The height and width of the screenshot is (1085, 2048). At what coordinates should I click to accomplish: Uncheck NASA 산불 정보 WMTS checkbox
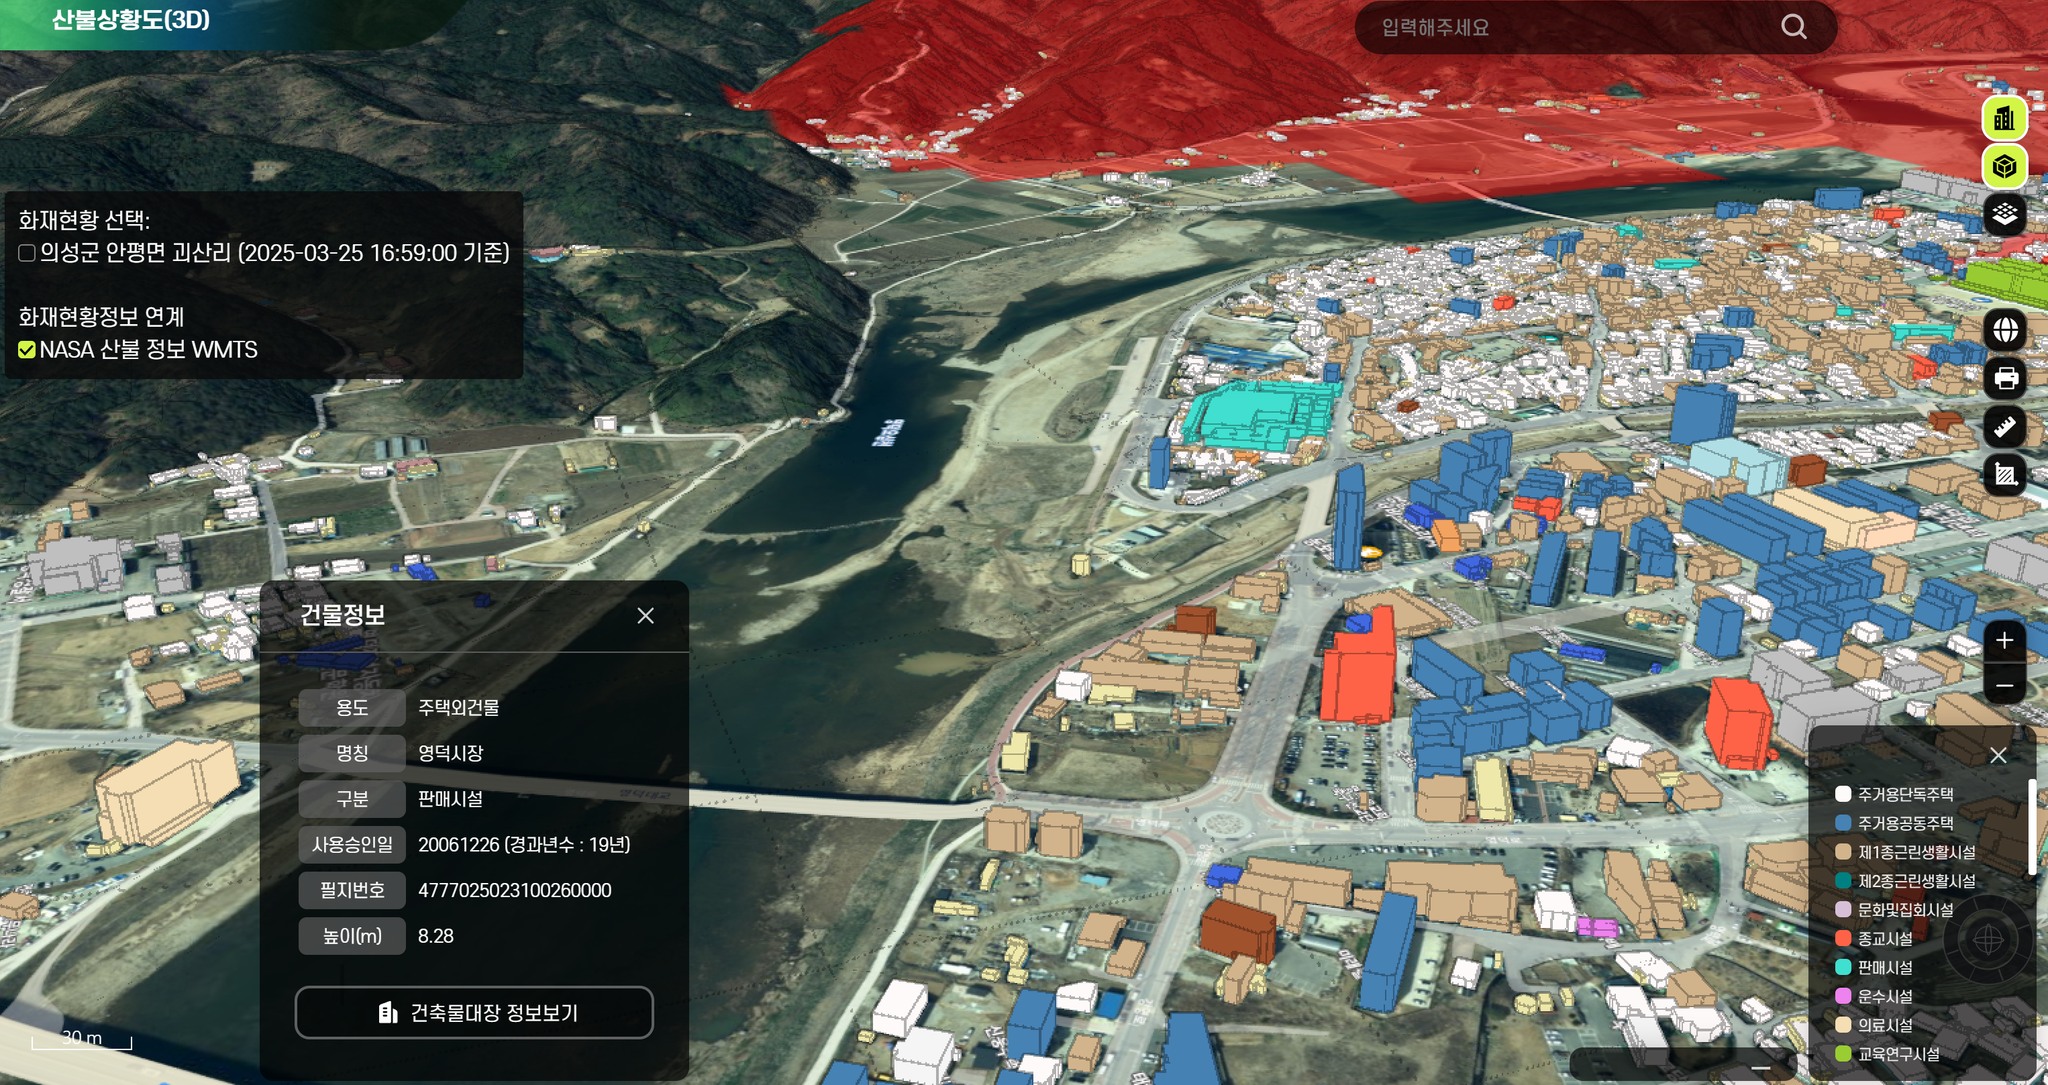pyautogui.click(x=27, y=350)
